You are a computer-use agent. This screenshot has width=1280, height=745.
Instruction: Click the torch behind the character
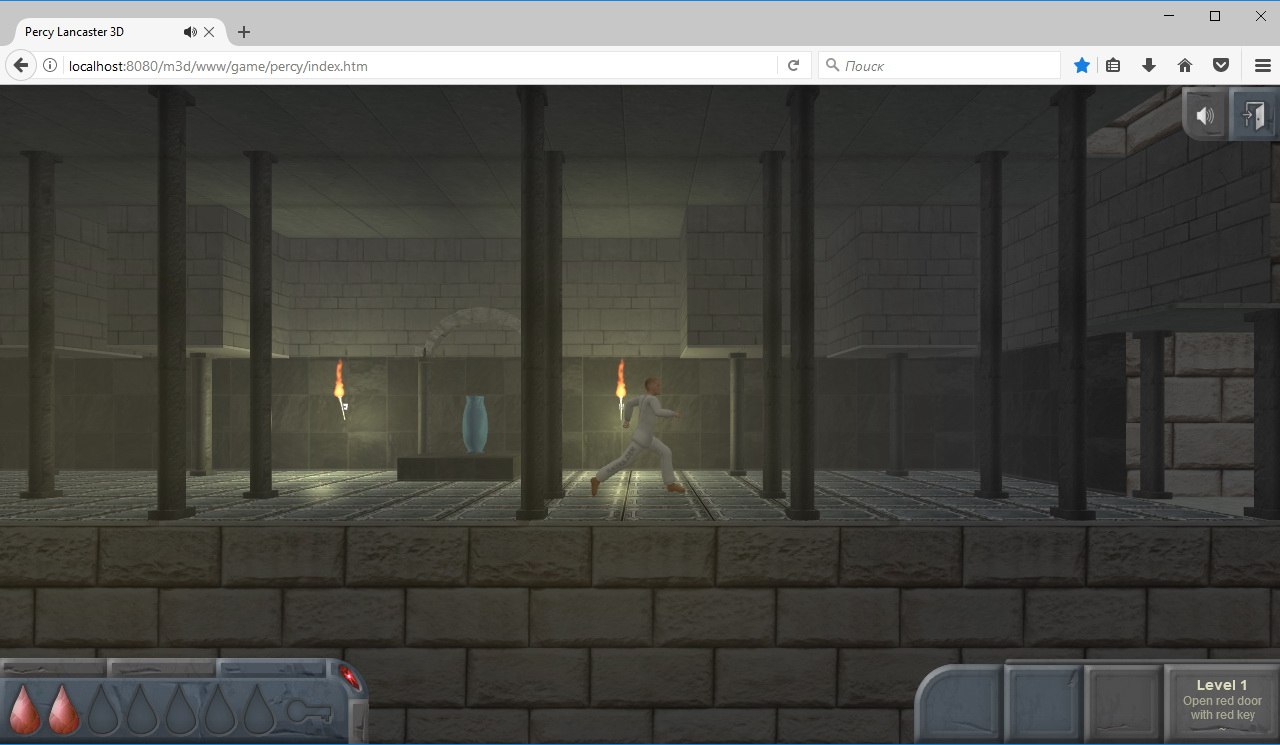point(621,390)
